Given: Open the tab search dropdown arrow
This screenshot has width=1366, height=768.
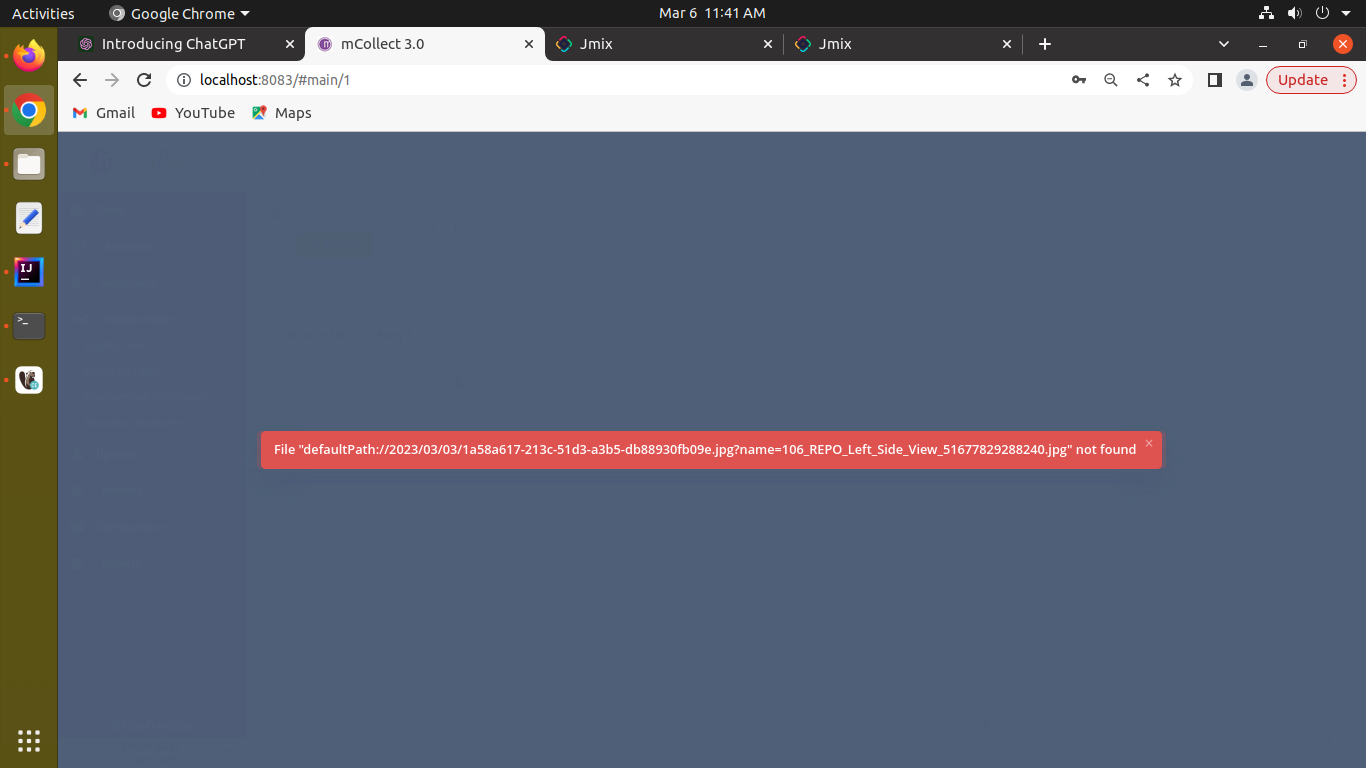Looking at the screenshot, I should click(x=1224, y=44).
